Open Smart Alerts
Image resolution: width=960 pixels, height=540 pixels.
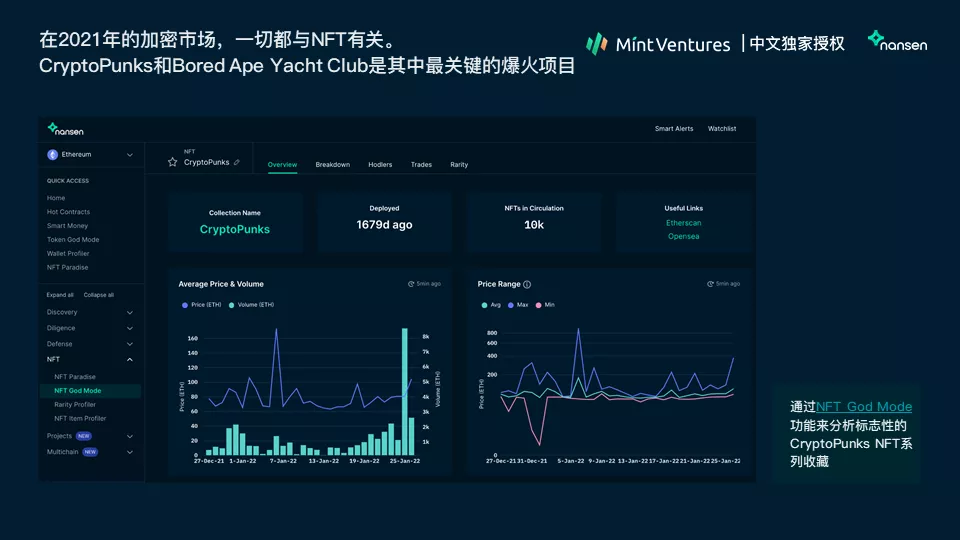tap(674, 129)
